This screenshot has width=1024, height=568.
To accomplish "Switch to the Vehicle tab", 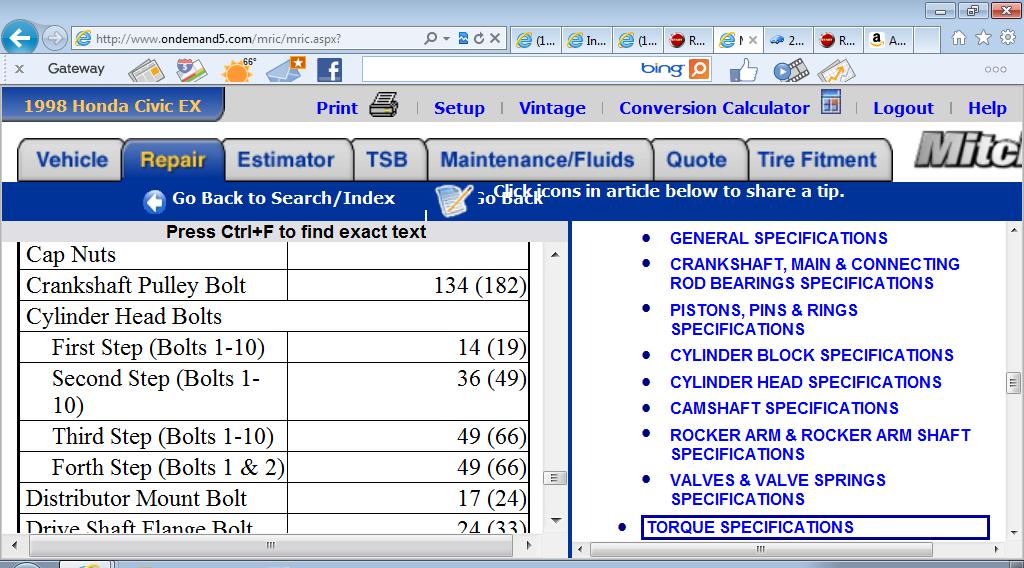I will (71, 160).
